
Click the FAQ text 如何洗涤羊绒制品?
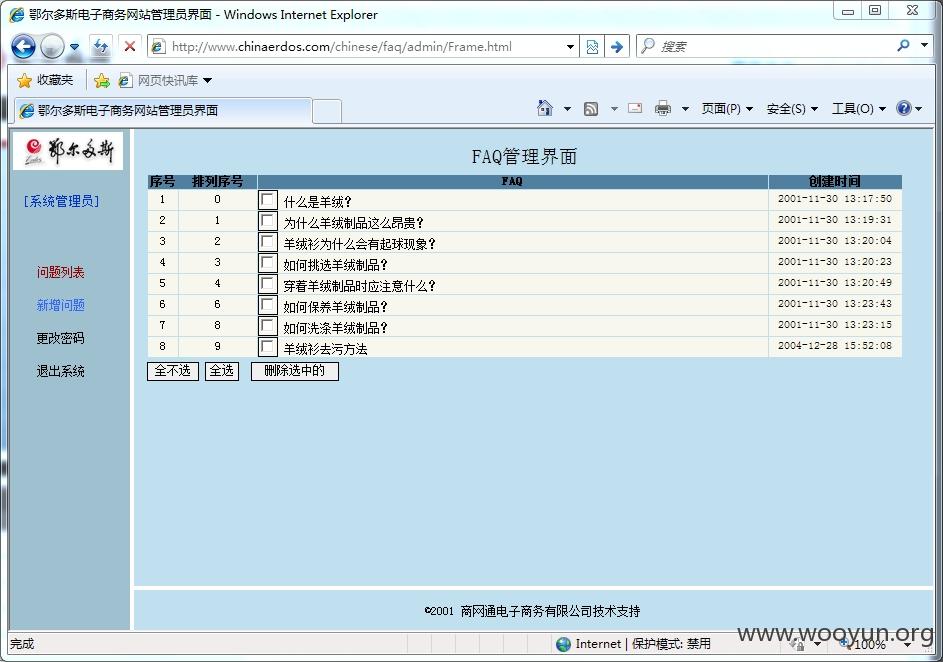coord(335,328)
